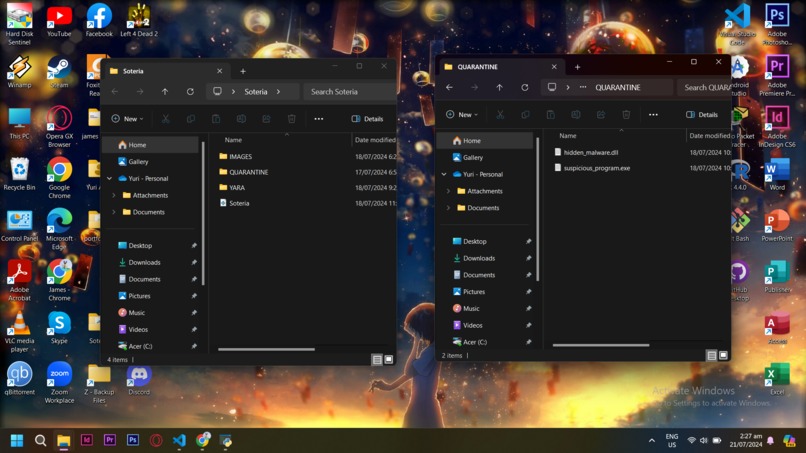This screenshot has width=806, height=453.
Task: Select the QUARANTINE tab
Action: click(x=500, y=67)
